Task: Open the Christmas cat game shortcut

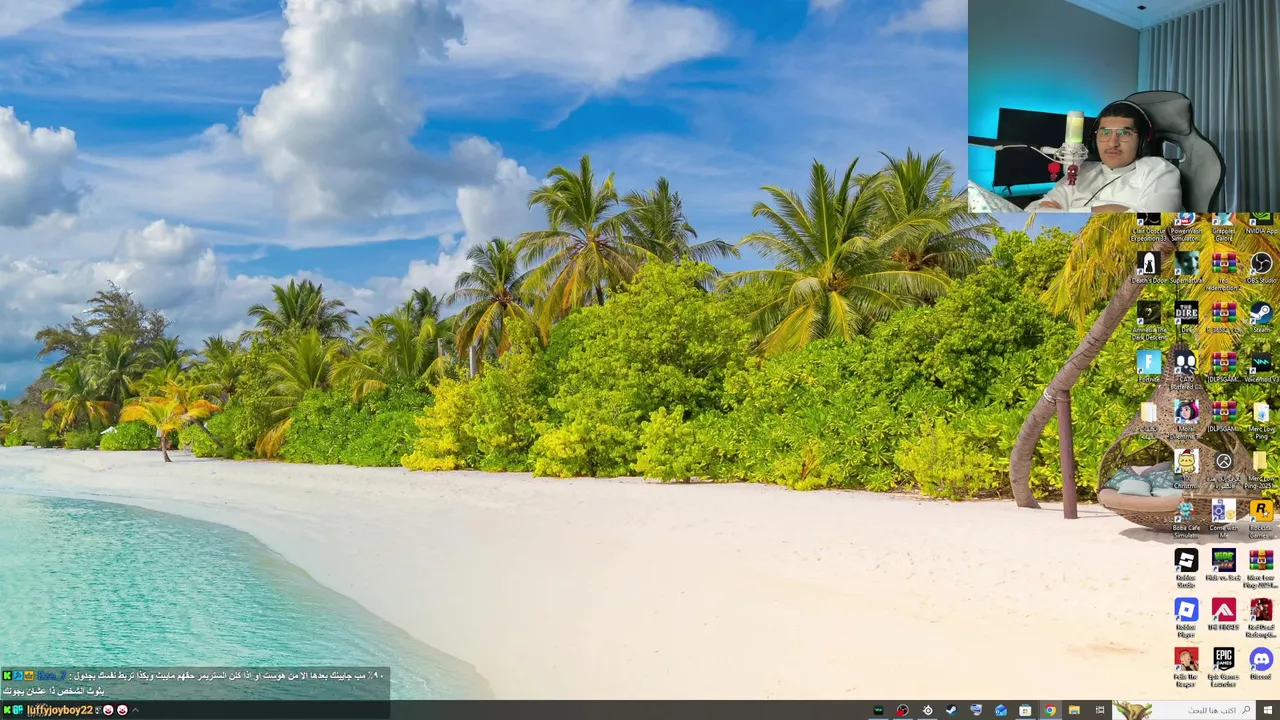Action: [1186, 468]
